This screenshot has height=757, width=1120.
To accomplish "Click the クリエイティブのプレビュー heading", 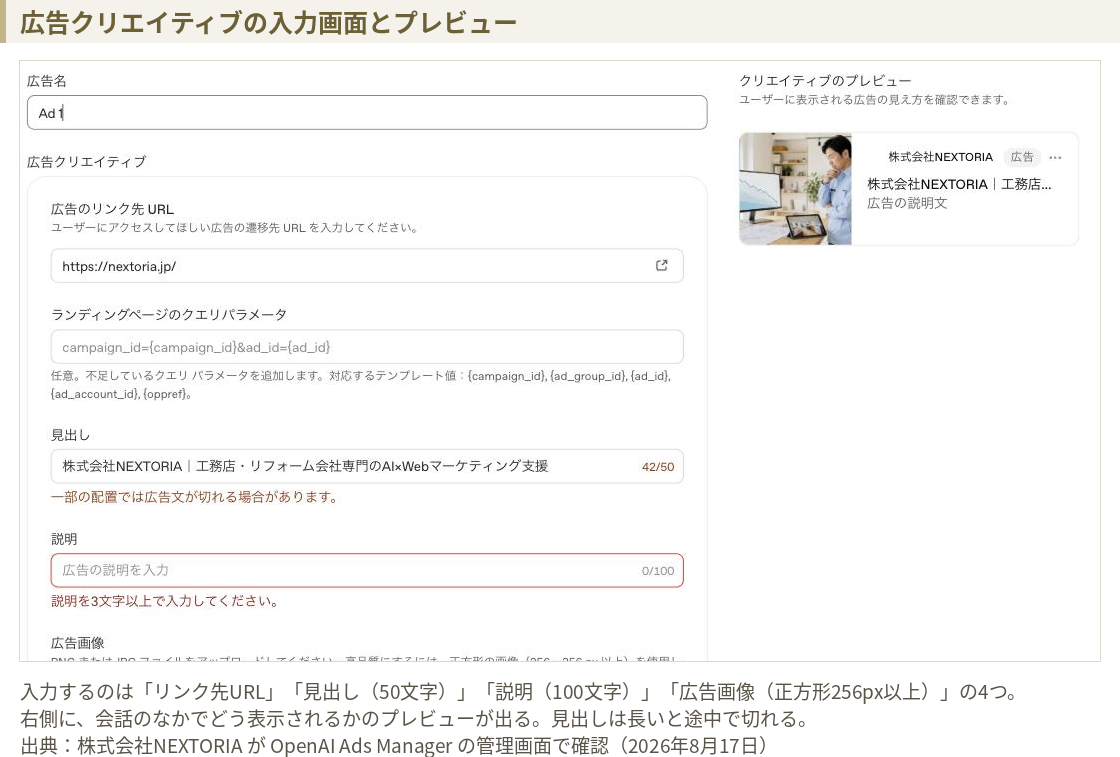I will (x=825, y=81).
